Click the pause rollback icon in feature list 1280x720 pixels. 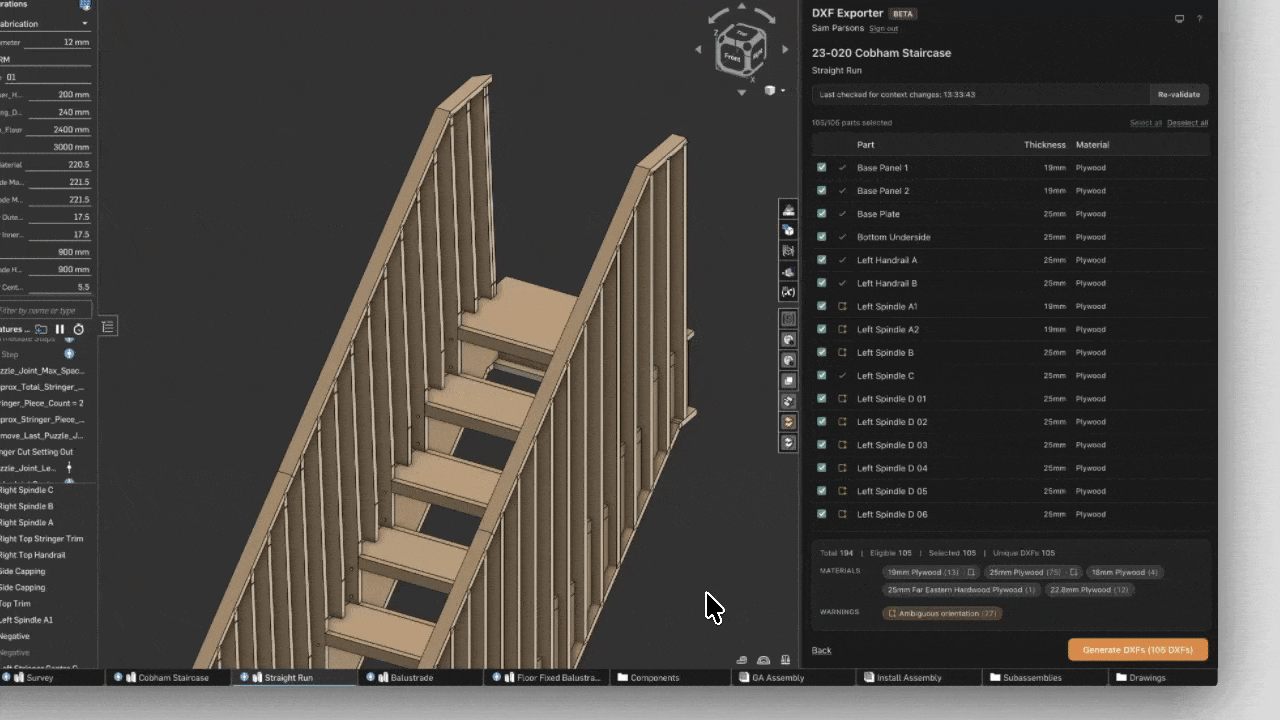[x=60, y=329]
